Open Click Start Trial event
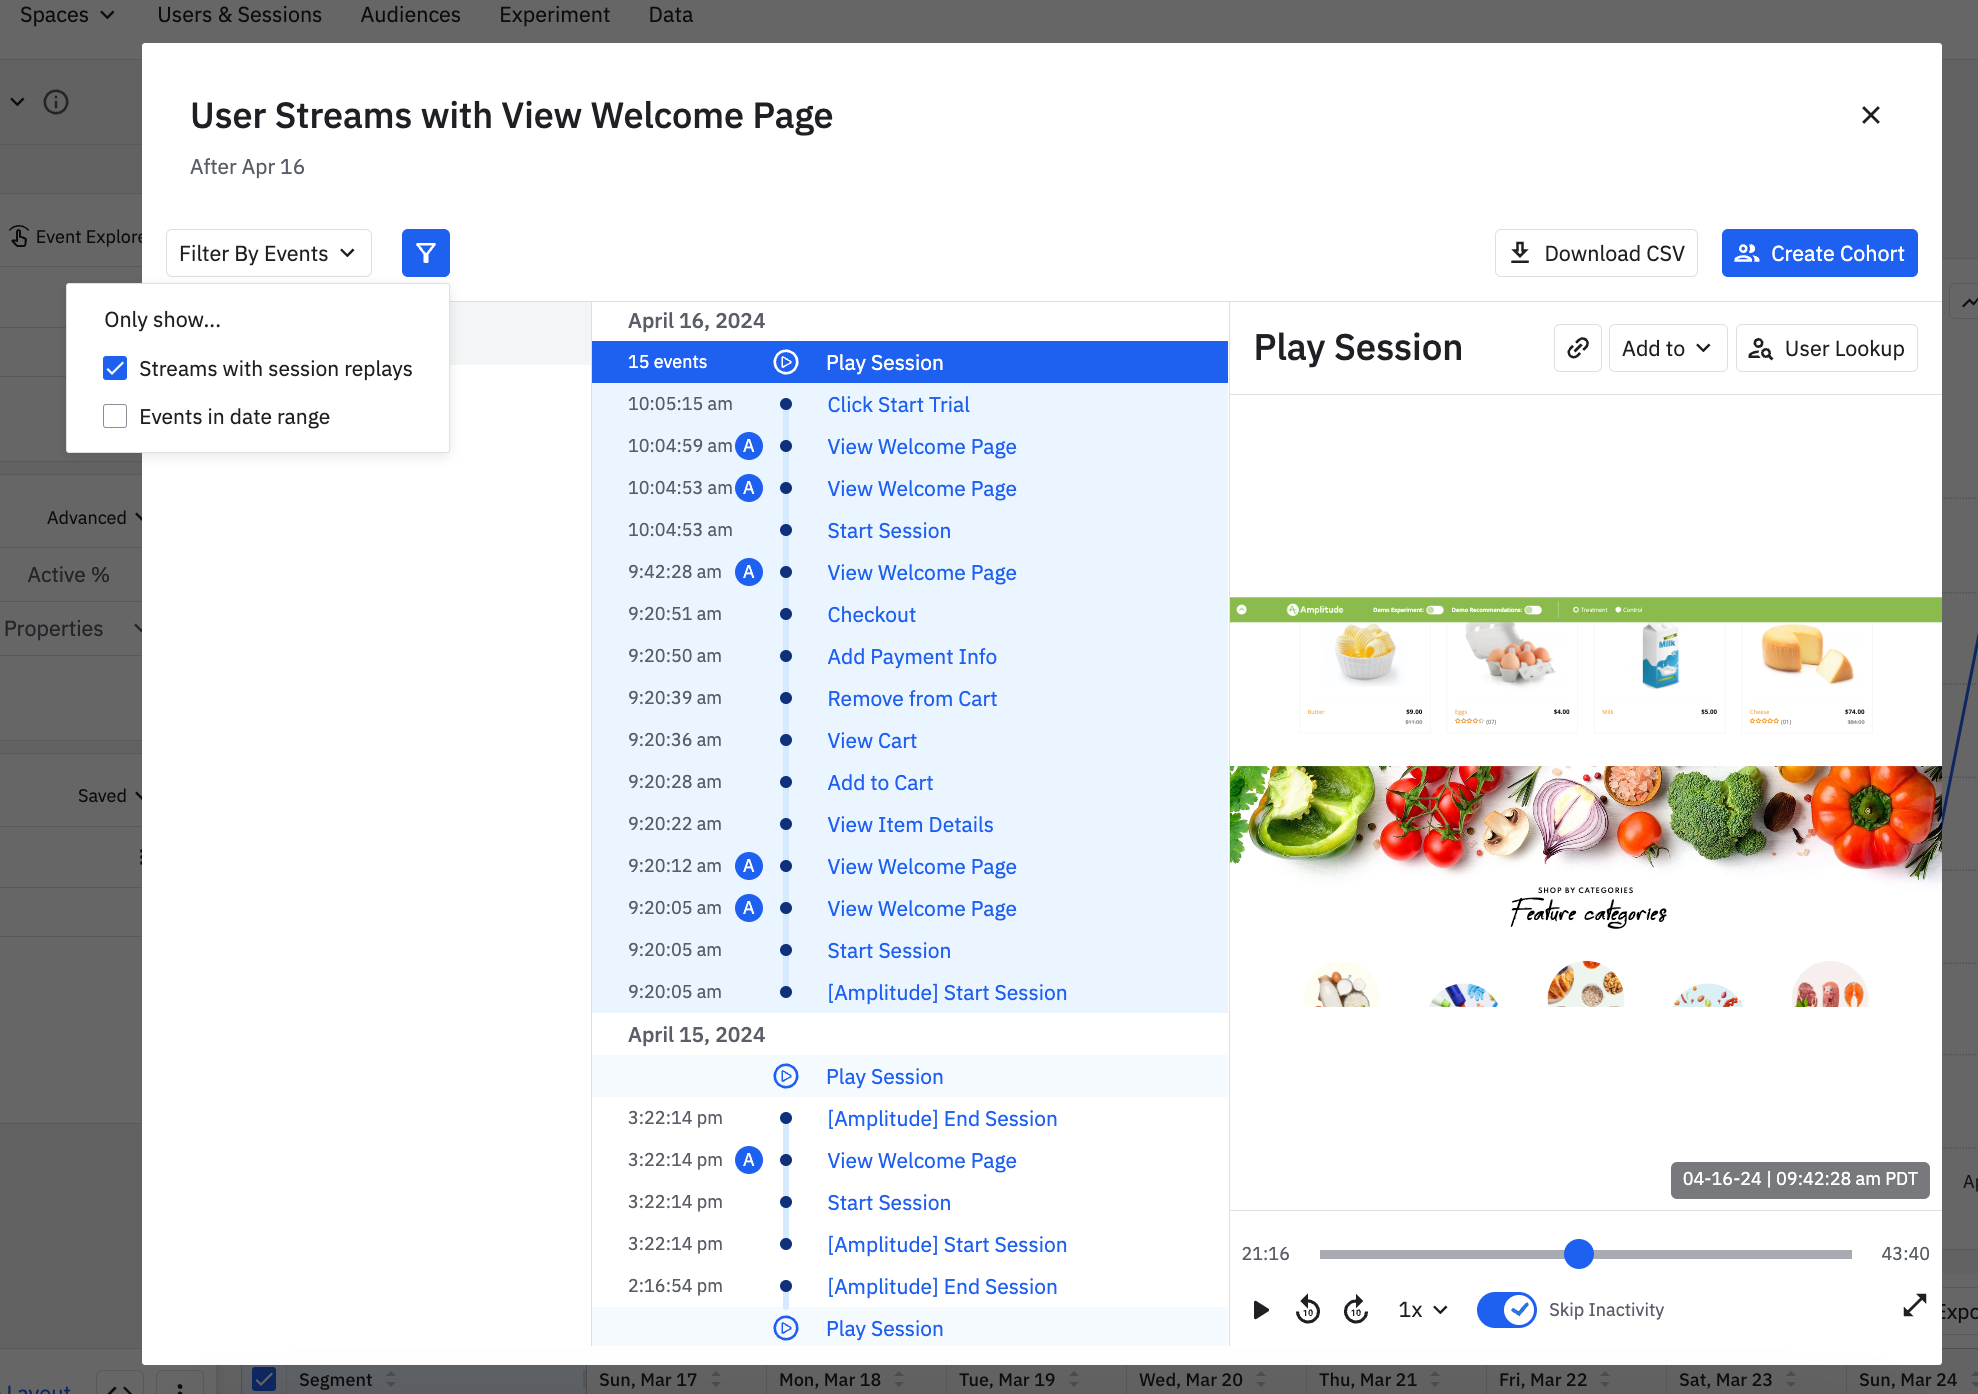 [x=898, y=404]
